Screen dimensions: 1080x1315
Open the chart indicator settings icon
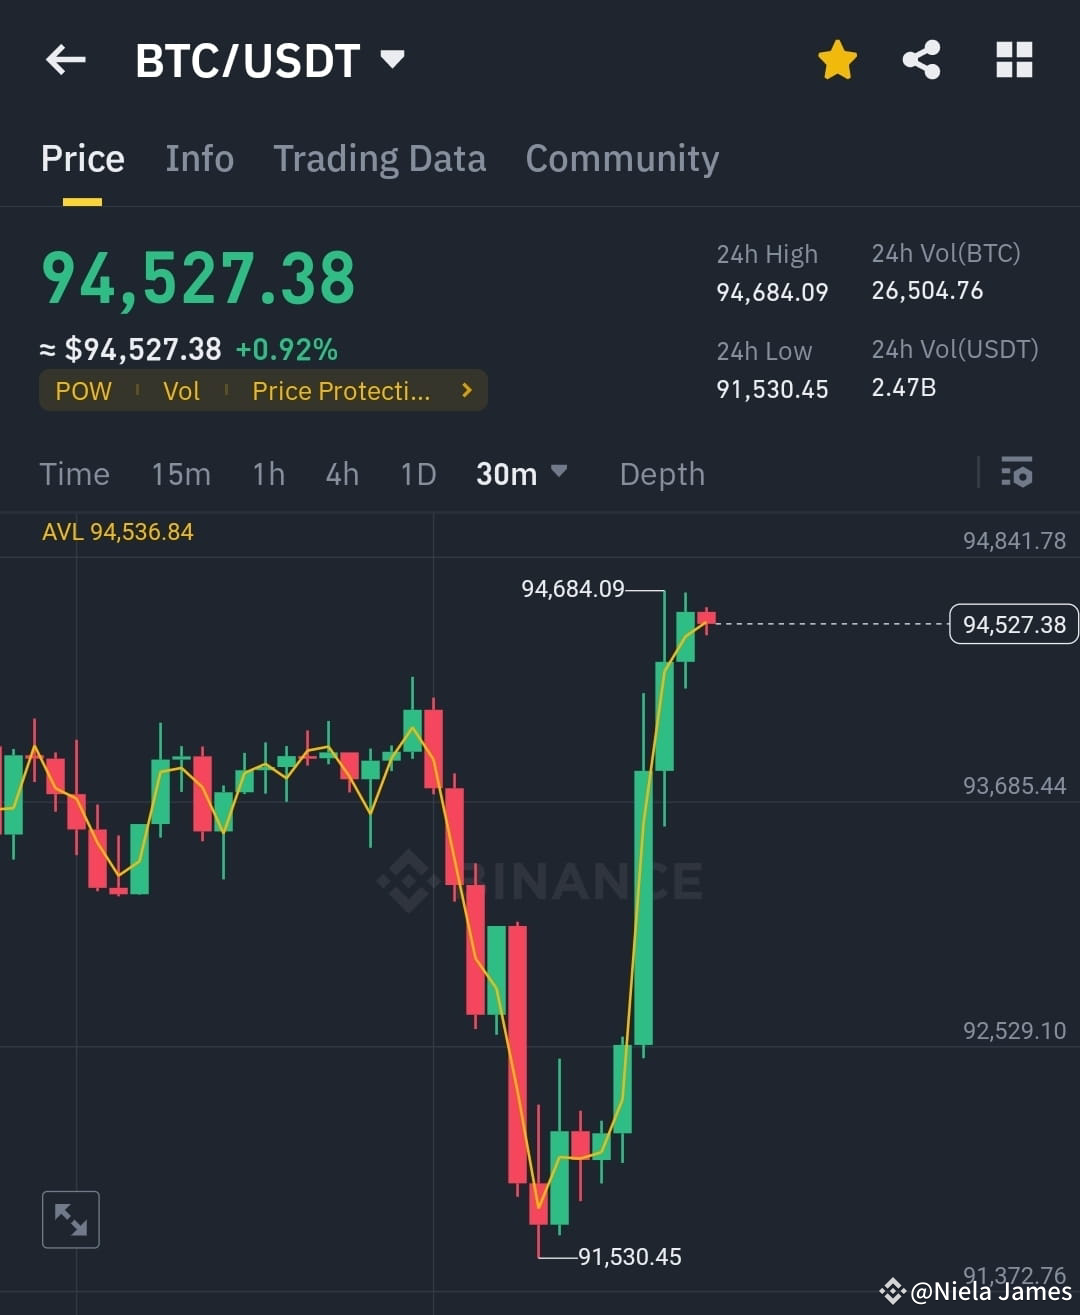click(x=1016, y=473)
